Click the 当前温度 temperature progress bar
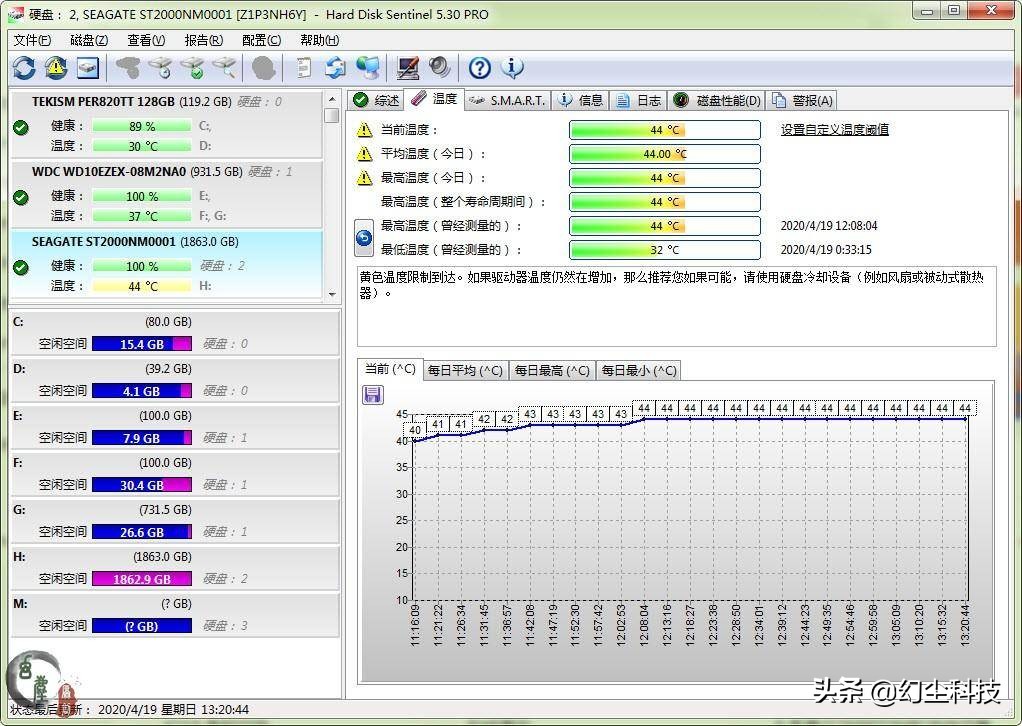The image size is (1022, 726). [663, 129]
